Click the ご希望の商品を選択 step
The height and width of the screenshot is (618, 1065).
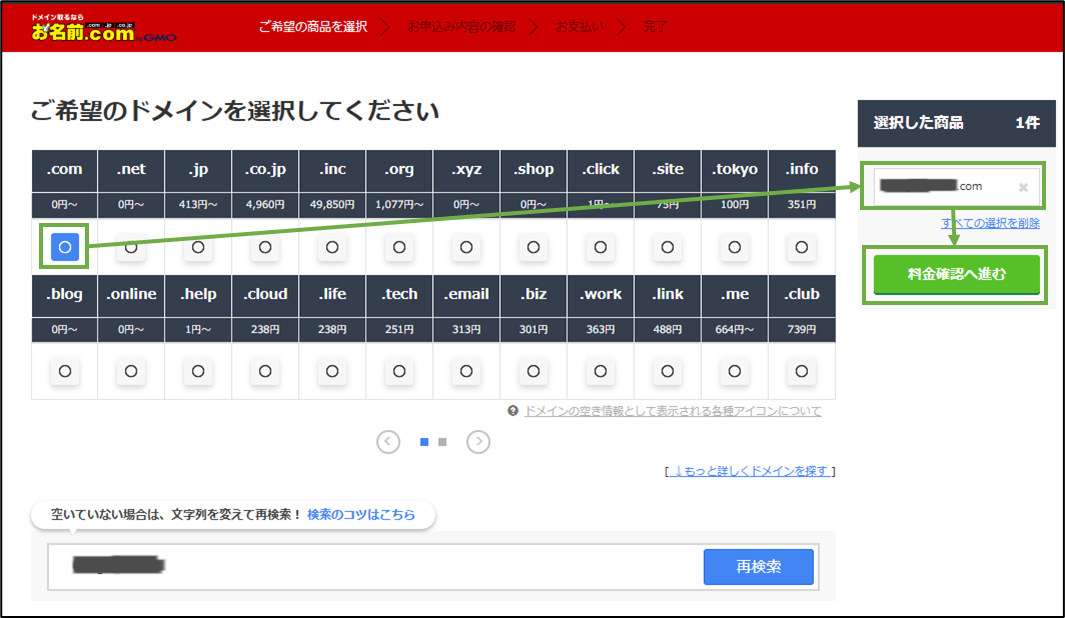coord(313,26)
